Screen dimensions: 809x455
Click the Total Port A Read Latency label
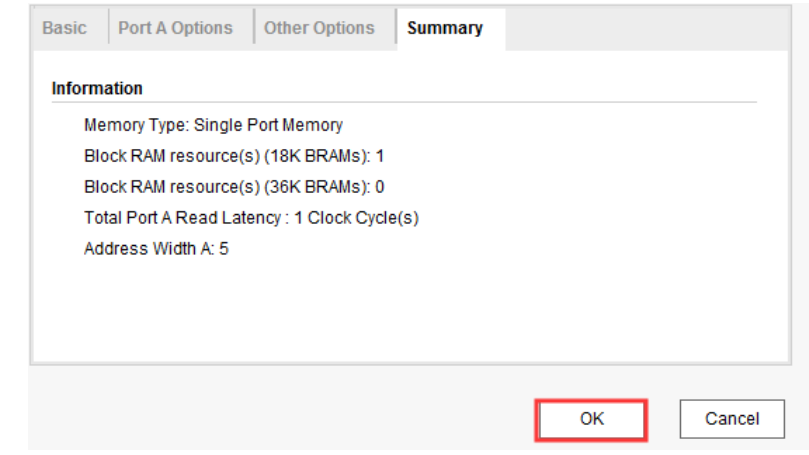[186, 218]
